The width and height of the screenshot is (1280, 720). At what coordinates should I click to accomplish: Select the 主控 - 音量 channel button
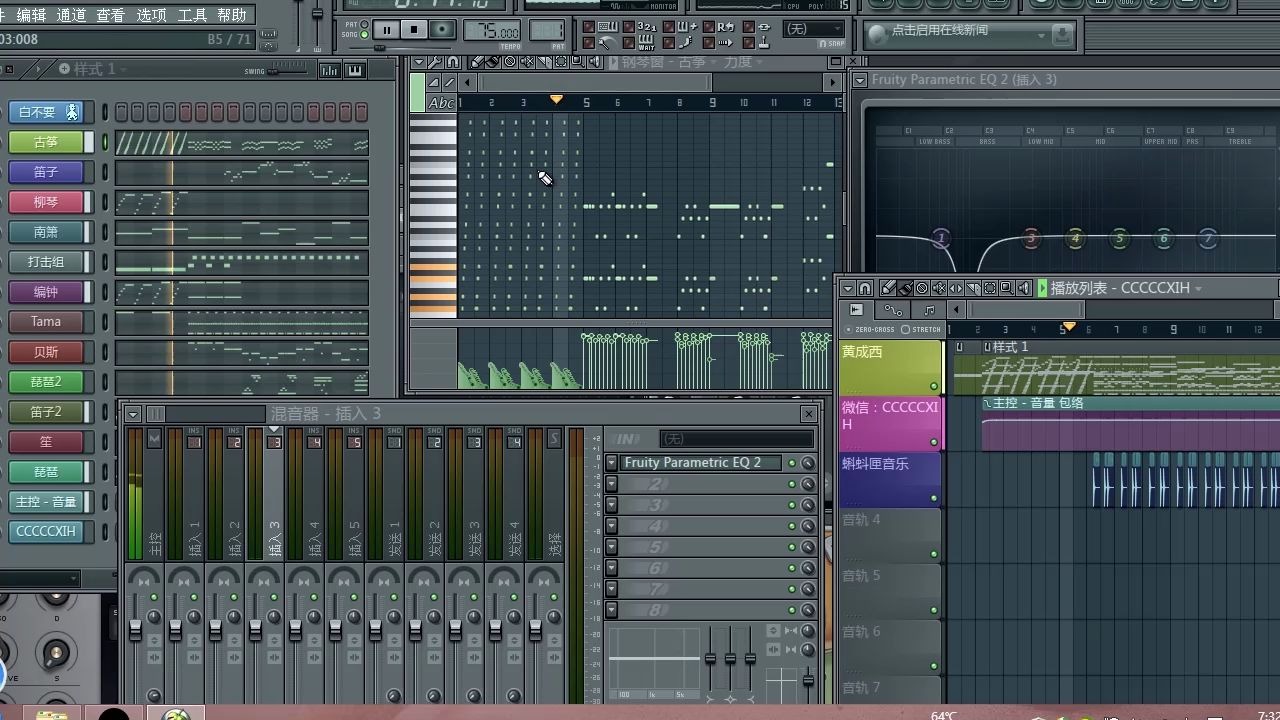[46, 502]
